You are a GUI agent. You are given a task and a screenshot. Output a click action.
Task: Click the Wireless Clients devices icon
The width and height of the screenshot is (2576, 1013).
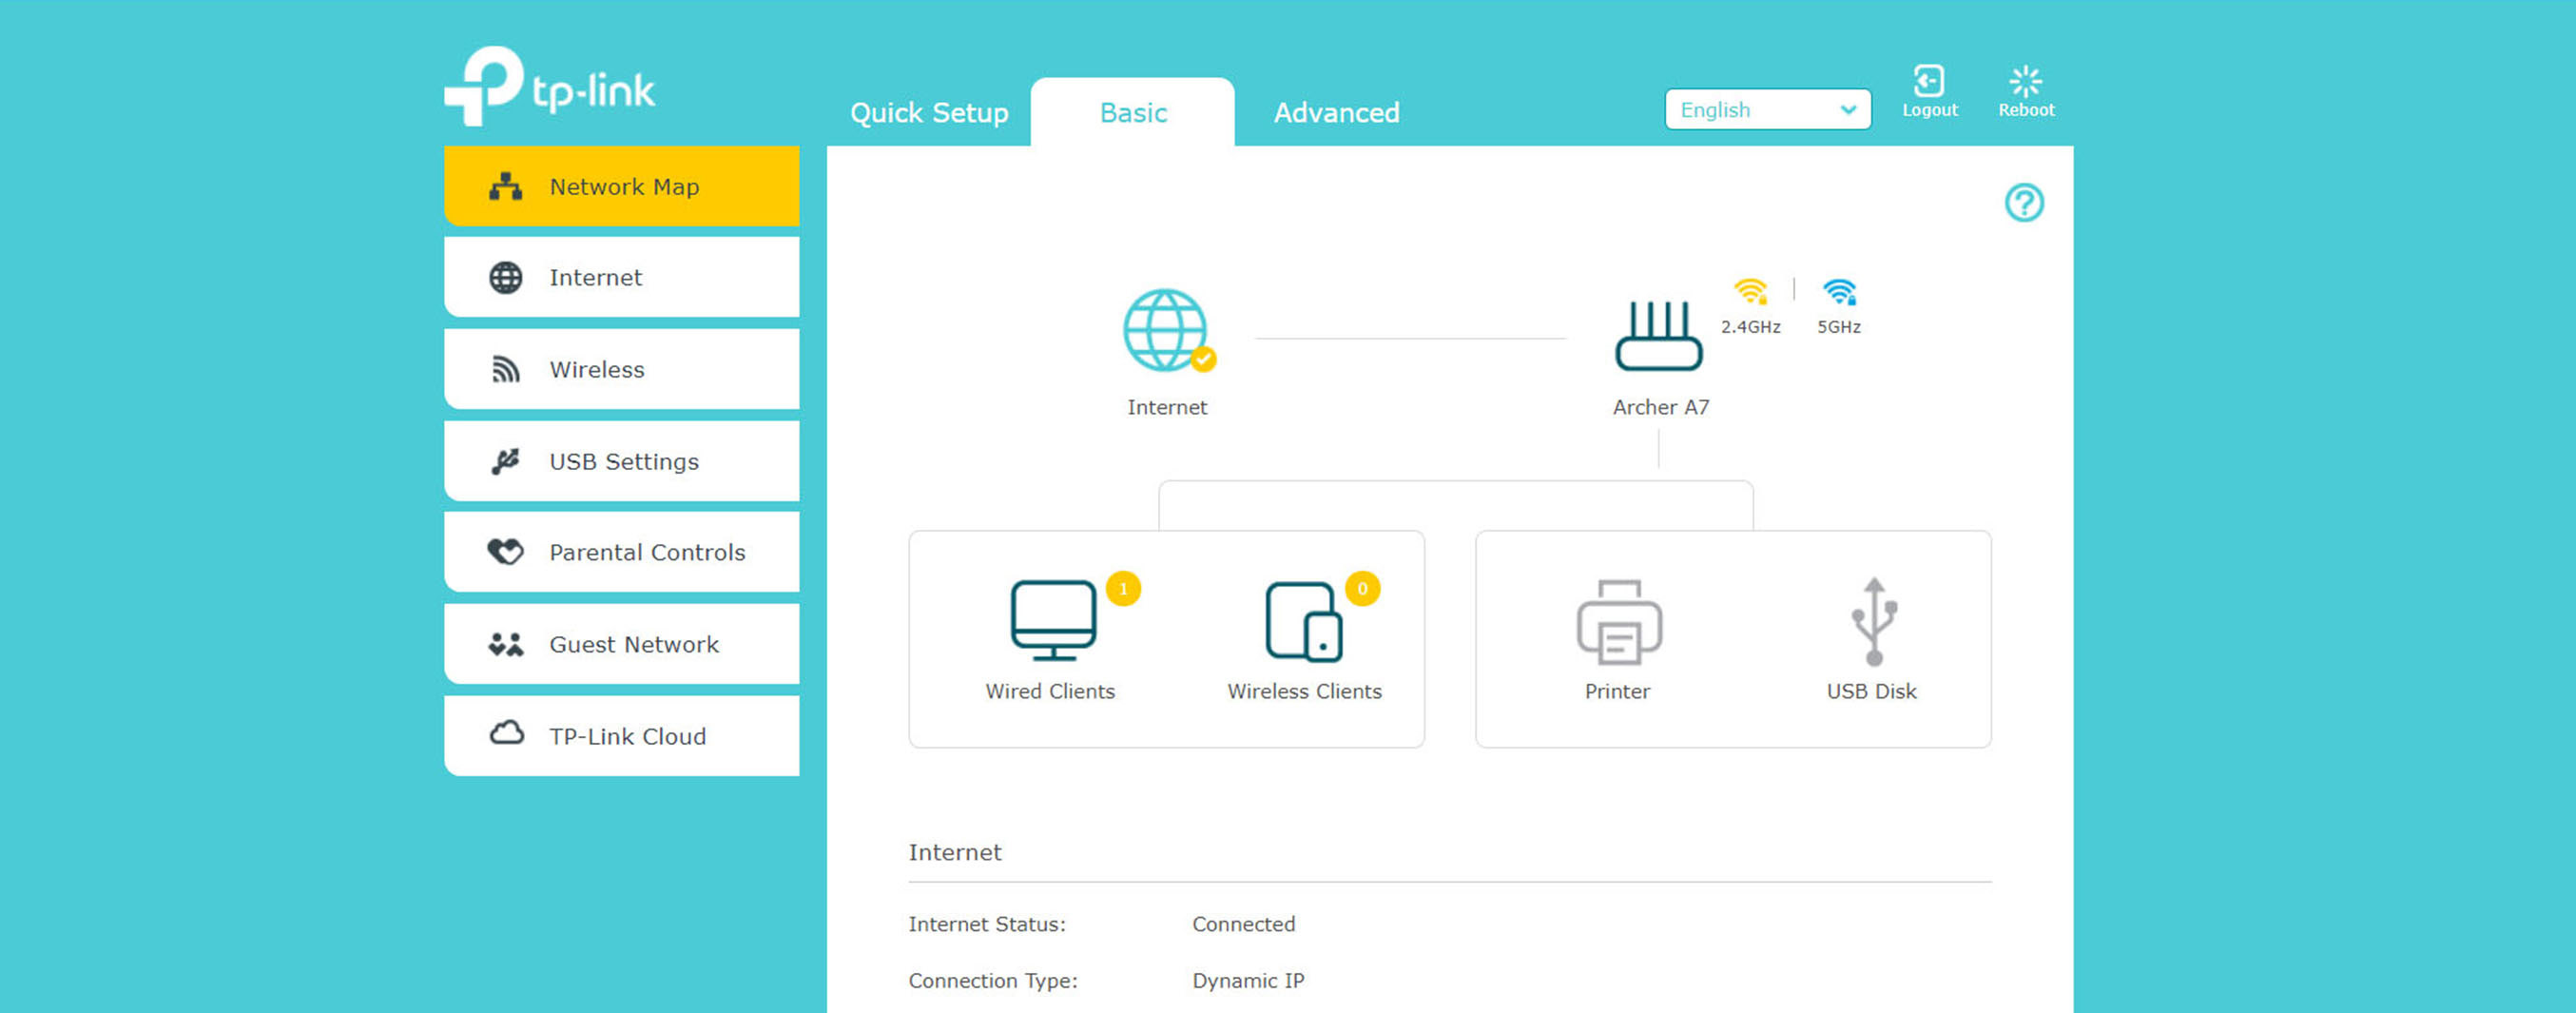(1304, 621)
